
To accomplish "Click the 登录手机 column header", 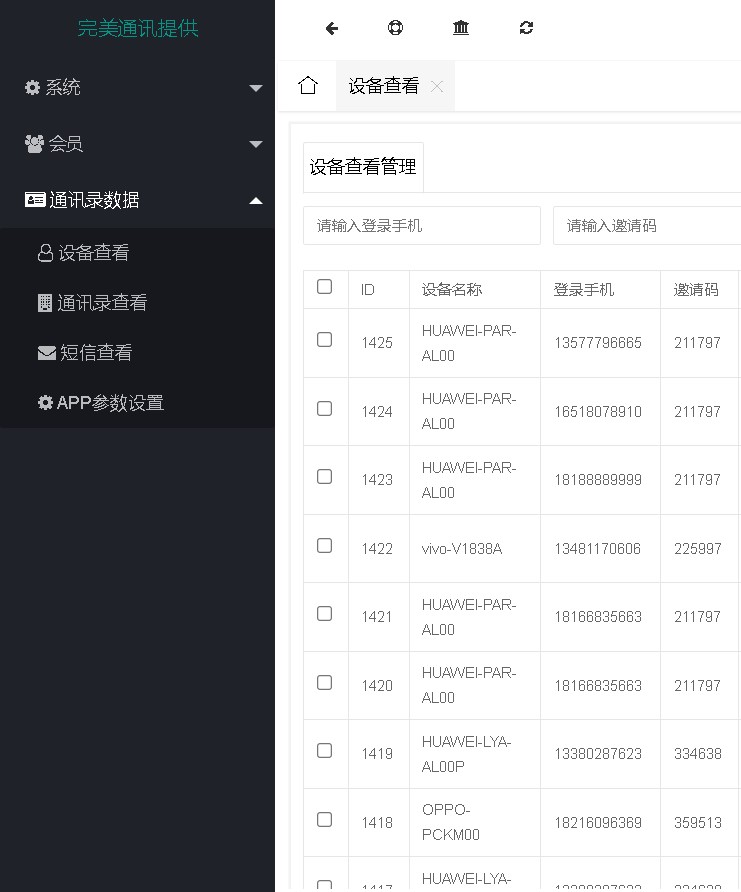I will point(583,290).
